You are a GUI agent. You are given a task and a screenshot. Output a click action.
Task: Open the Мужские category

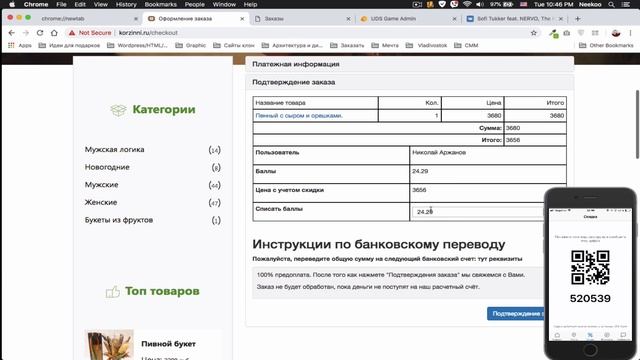click(101, 184)
